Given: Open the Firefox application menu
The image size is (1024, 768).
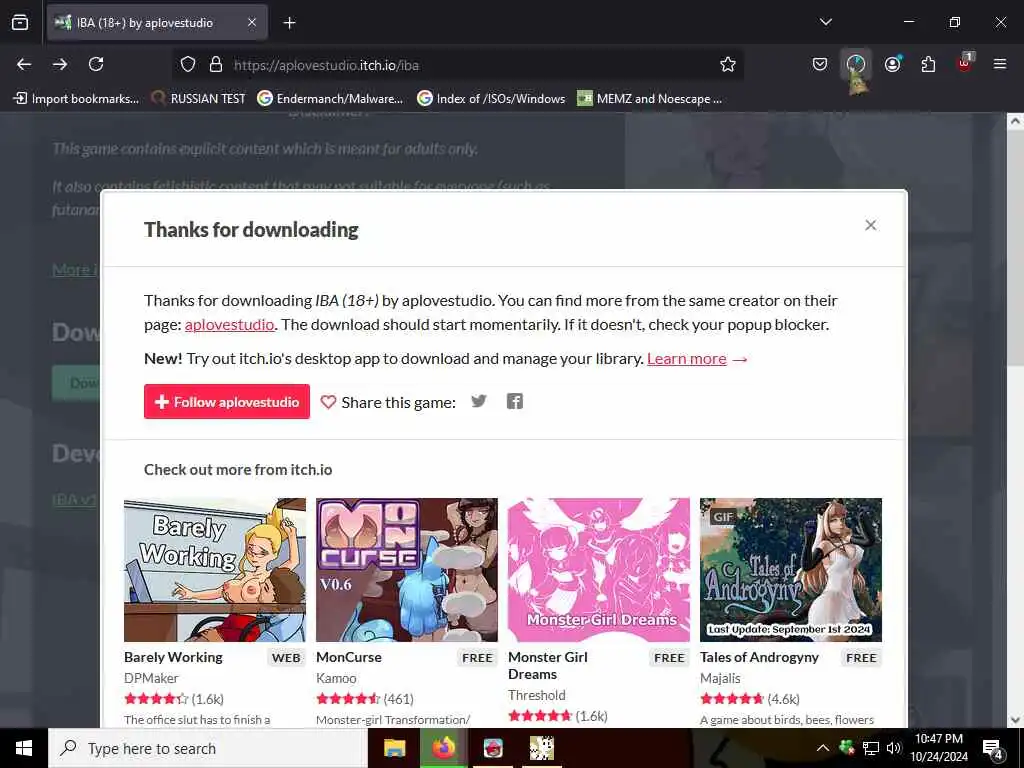Looking at the screenshot, I should (x=1000, y=64).
